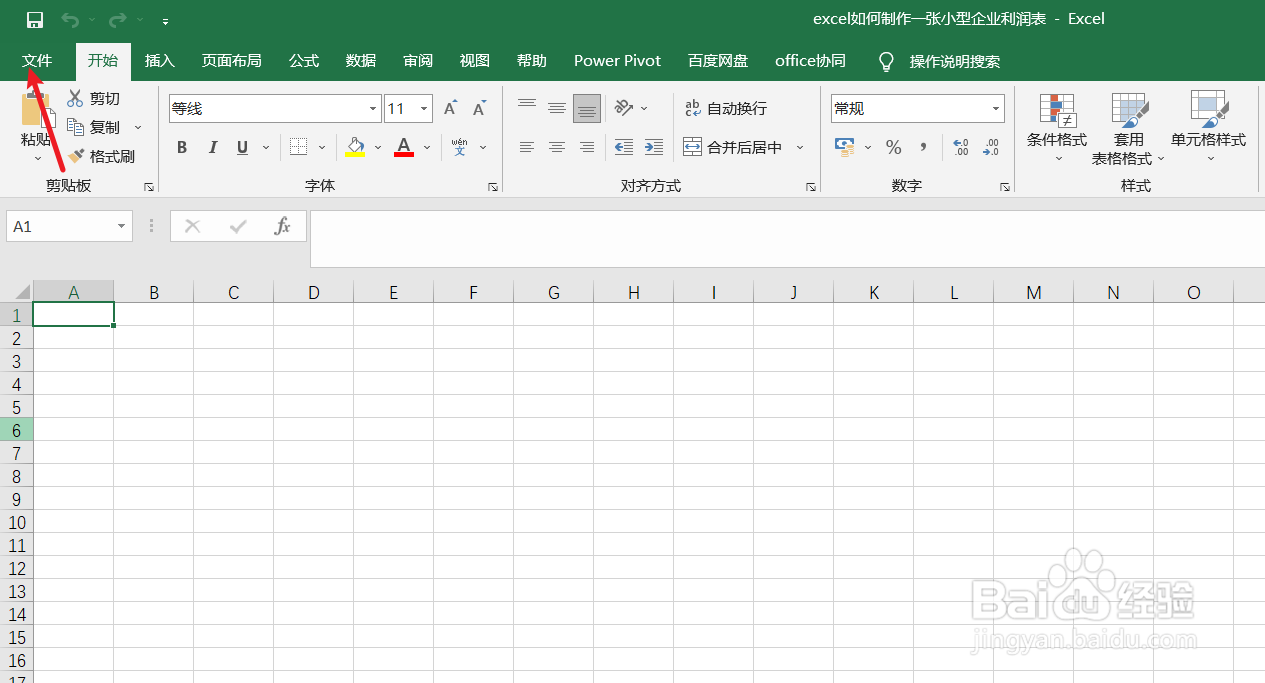
Task: Click the 剪切 scissors button
Action: (93, 98)
